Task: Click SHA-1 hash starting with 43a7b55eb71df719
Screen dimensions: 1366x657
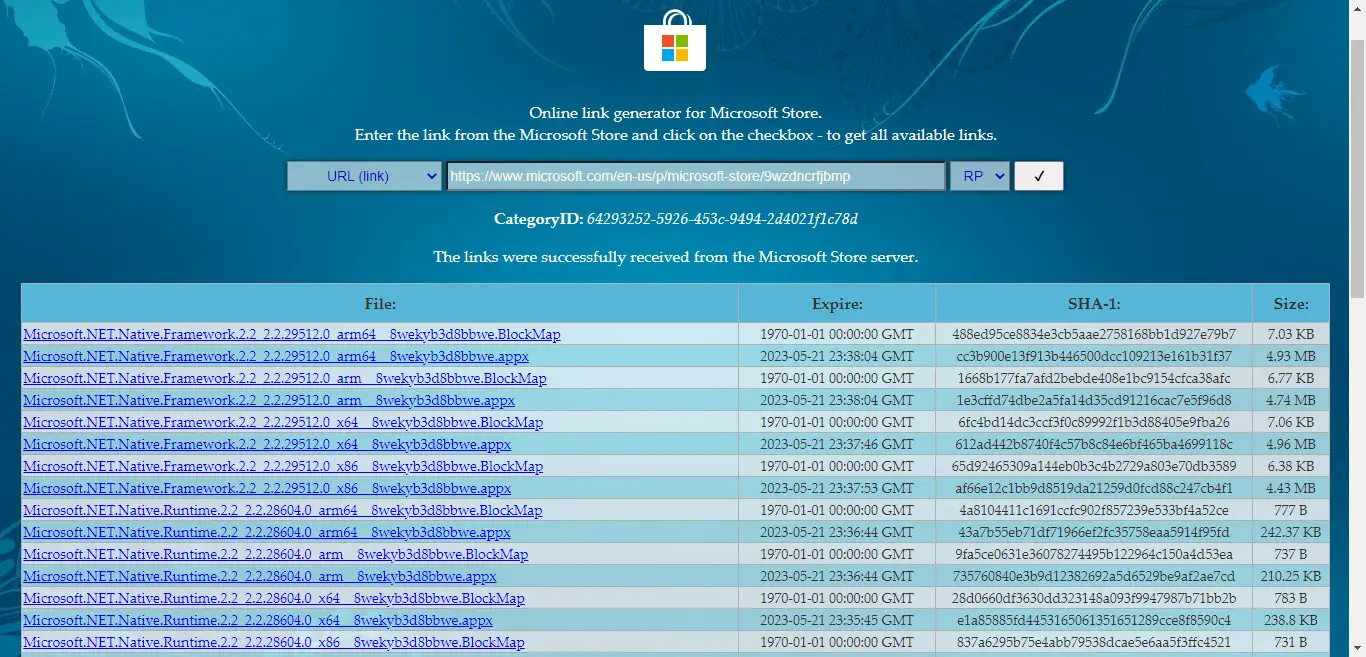Action: tap(1094, 532)
